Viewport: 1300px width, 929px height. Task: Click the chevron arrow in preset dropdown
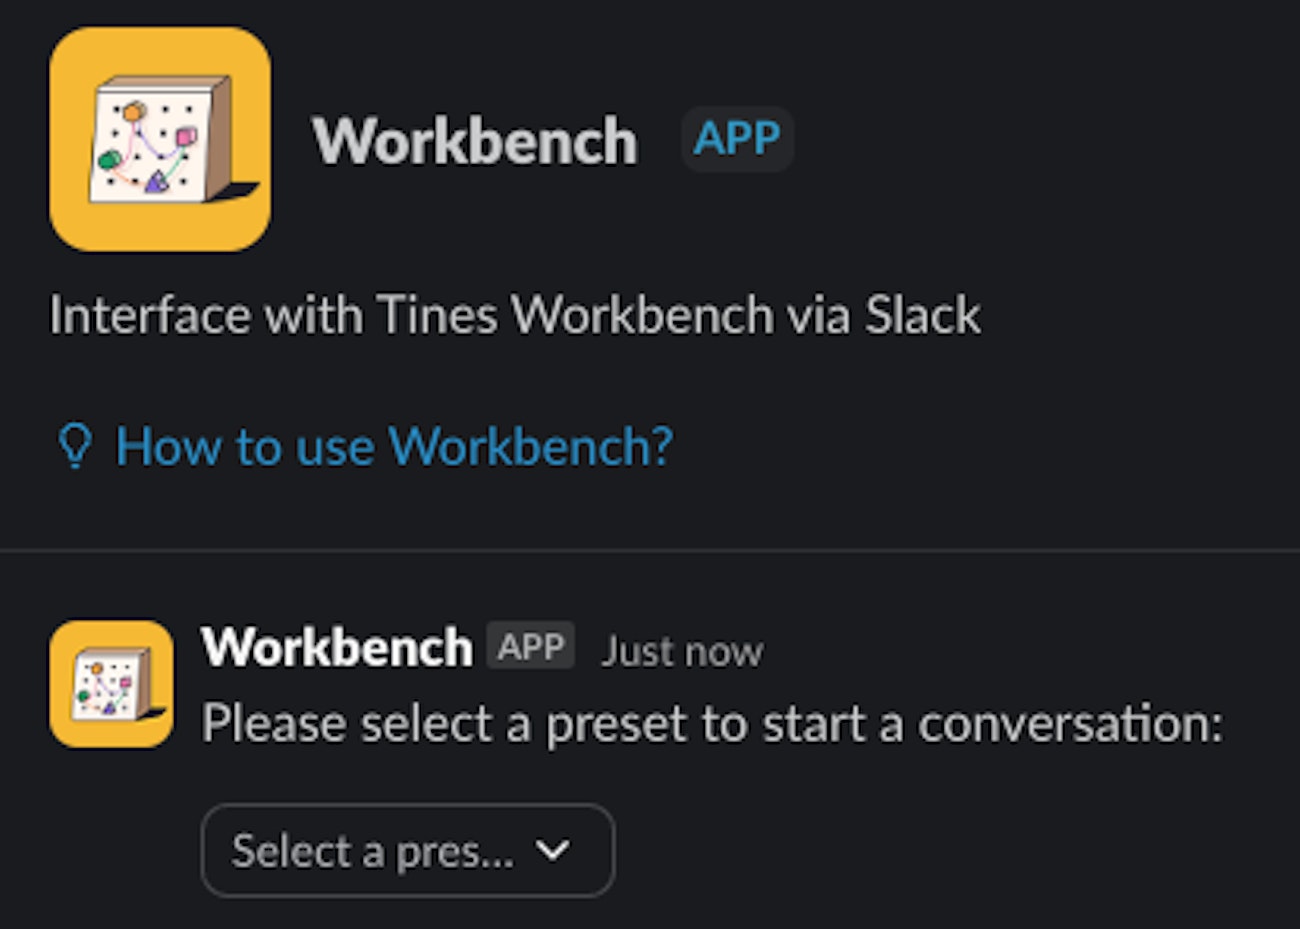tap(552, 851)
